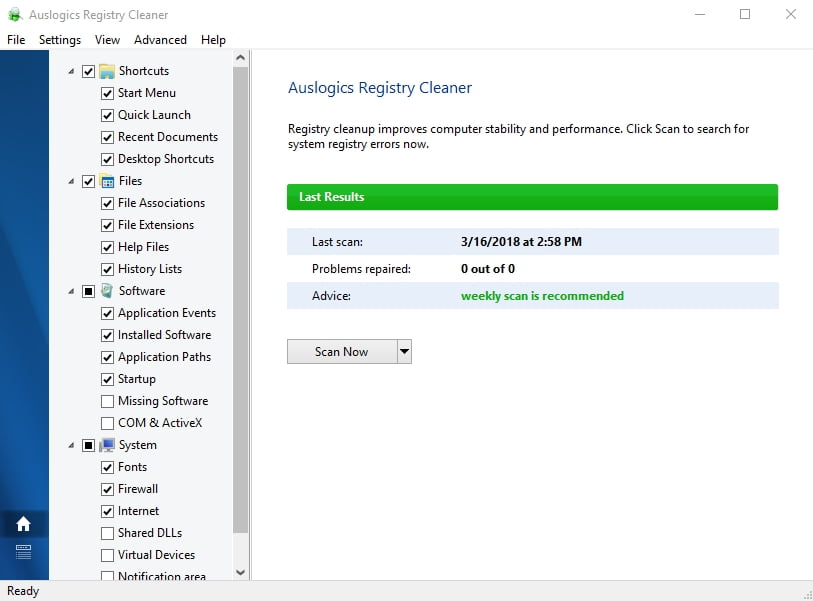The width and height of the screenshot is (813, 601).
Task: Select the Shortcuts label in tree
Action: 144,71
